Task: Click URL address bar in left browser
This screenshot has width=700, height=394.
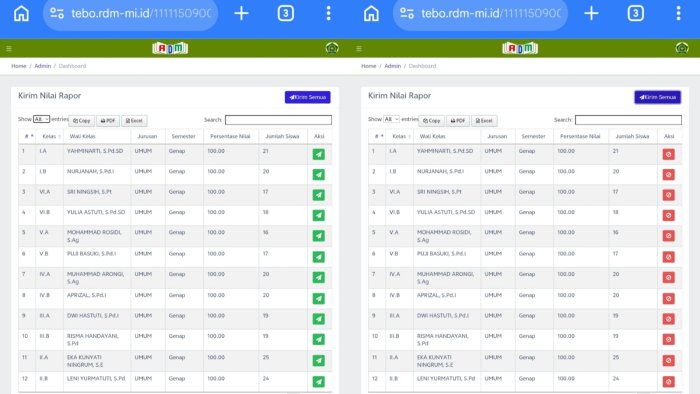Action: [130, 14]
